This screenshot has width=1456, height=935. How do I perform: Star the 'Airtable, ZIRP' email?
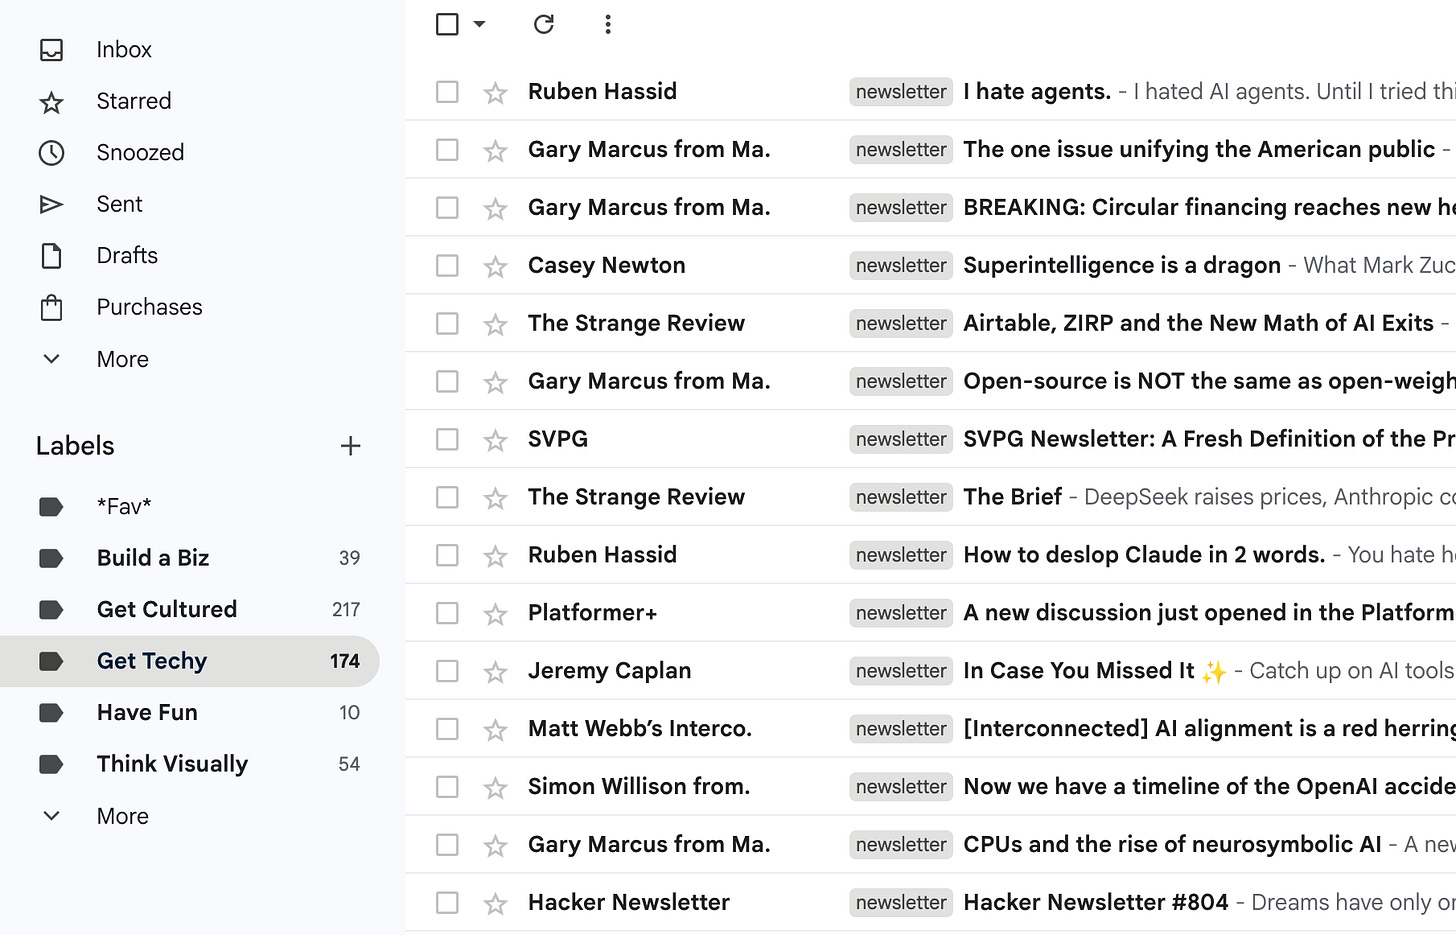pos(495,325)
